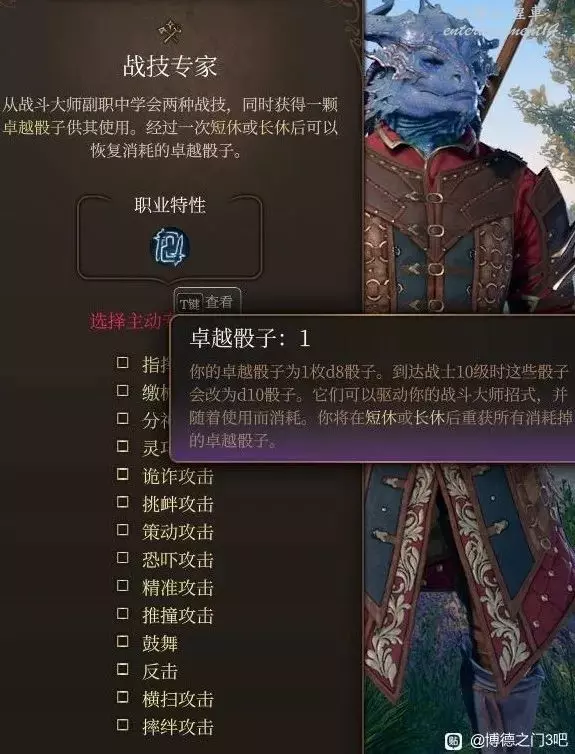The width and height of the screenshot is (575, 754).
Task: Click the 战技专家 feat title
Action: point(170,66)
